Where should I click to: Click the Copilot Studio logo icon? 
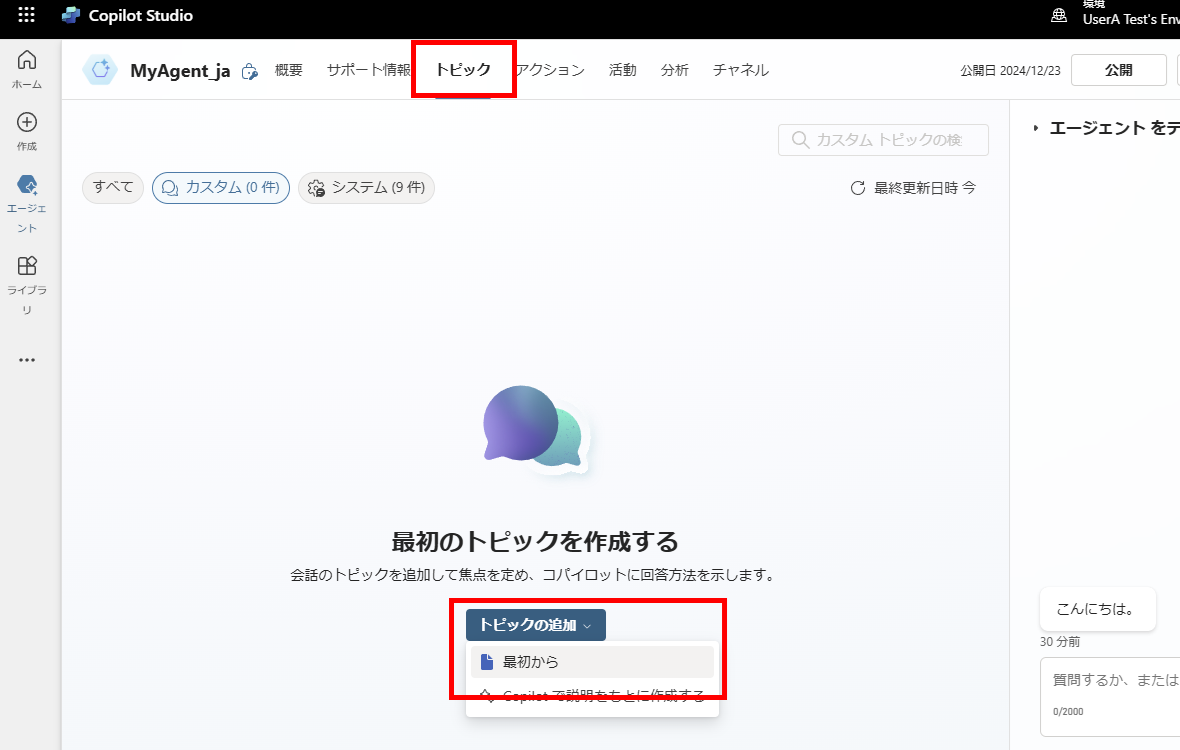pyautogui.click(x=70, y=15)
